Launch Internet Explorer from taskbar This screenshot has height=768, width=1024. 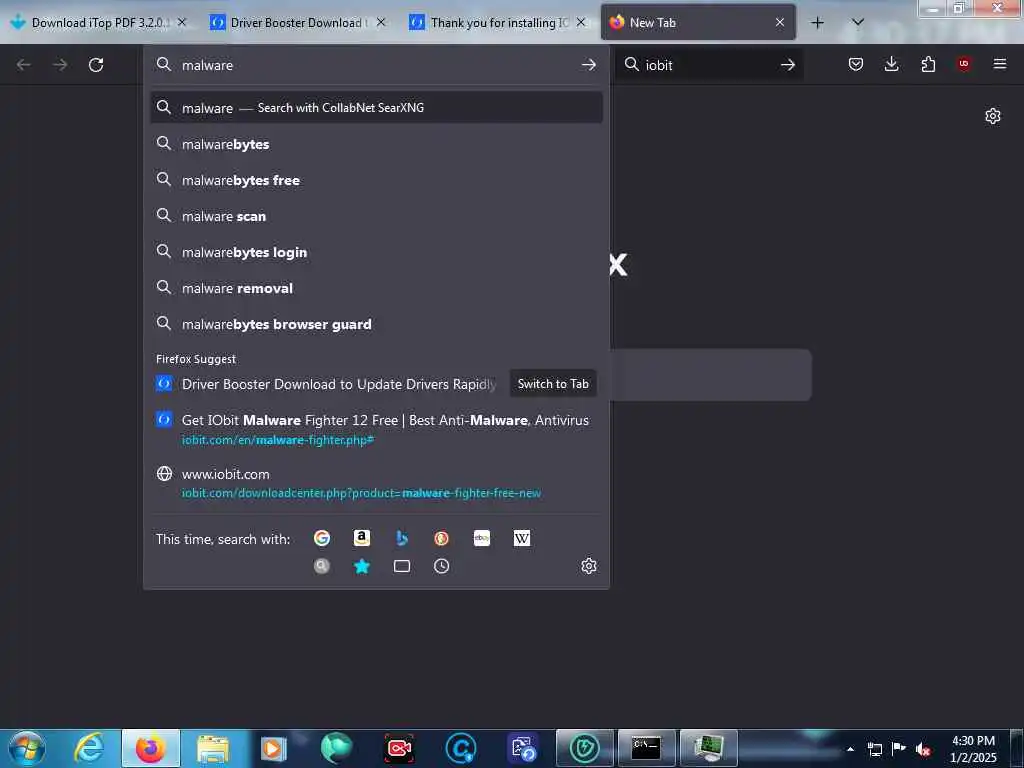click(89, 748)
